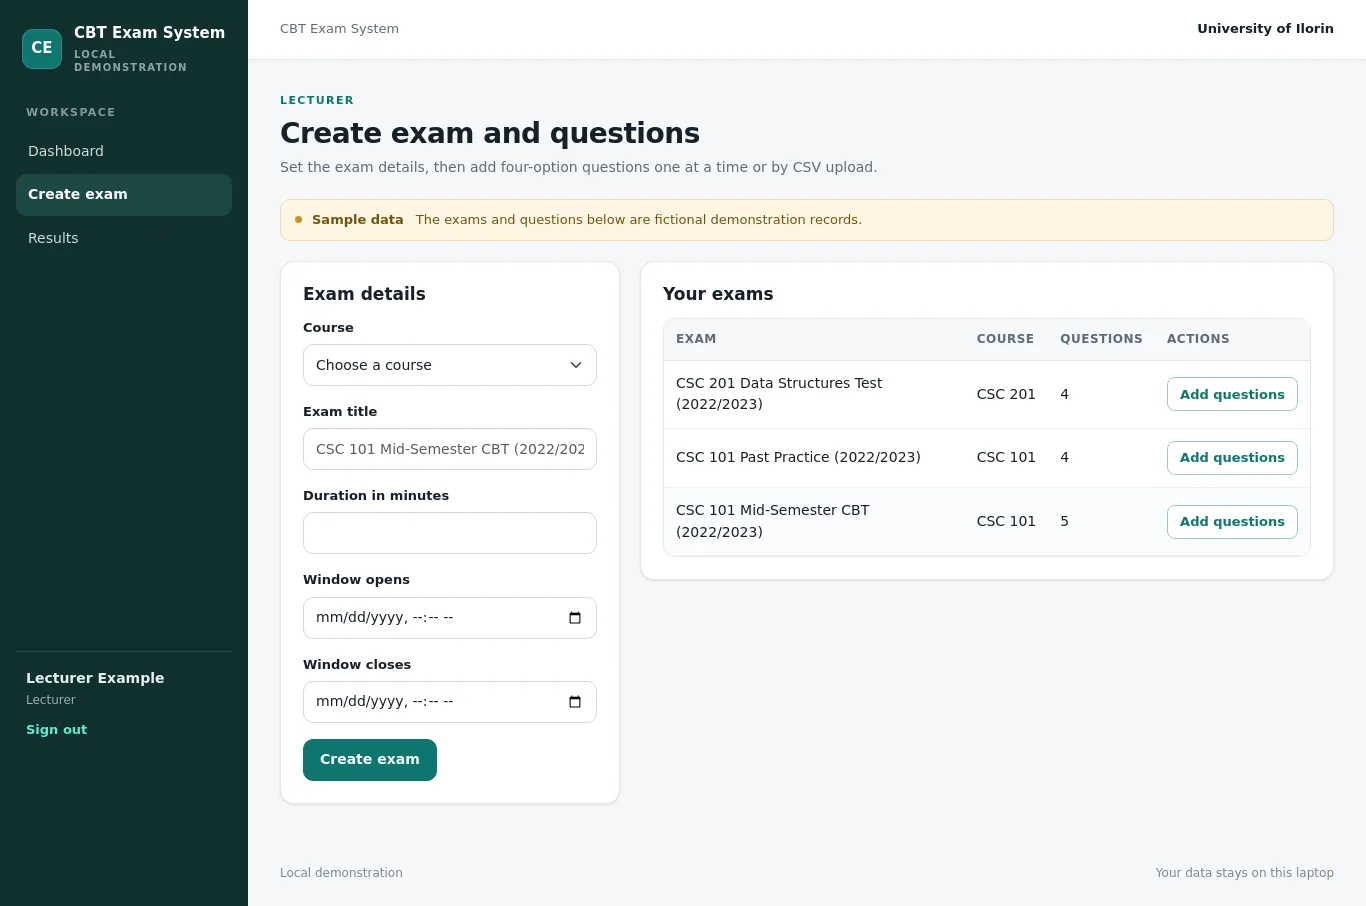Screen dimensions: 1366x906
Task: Open calendar picker for Window closes
Action: (x=575, y=702)
